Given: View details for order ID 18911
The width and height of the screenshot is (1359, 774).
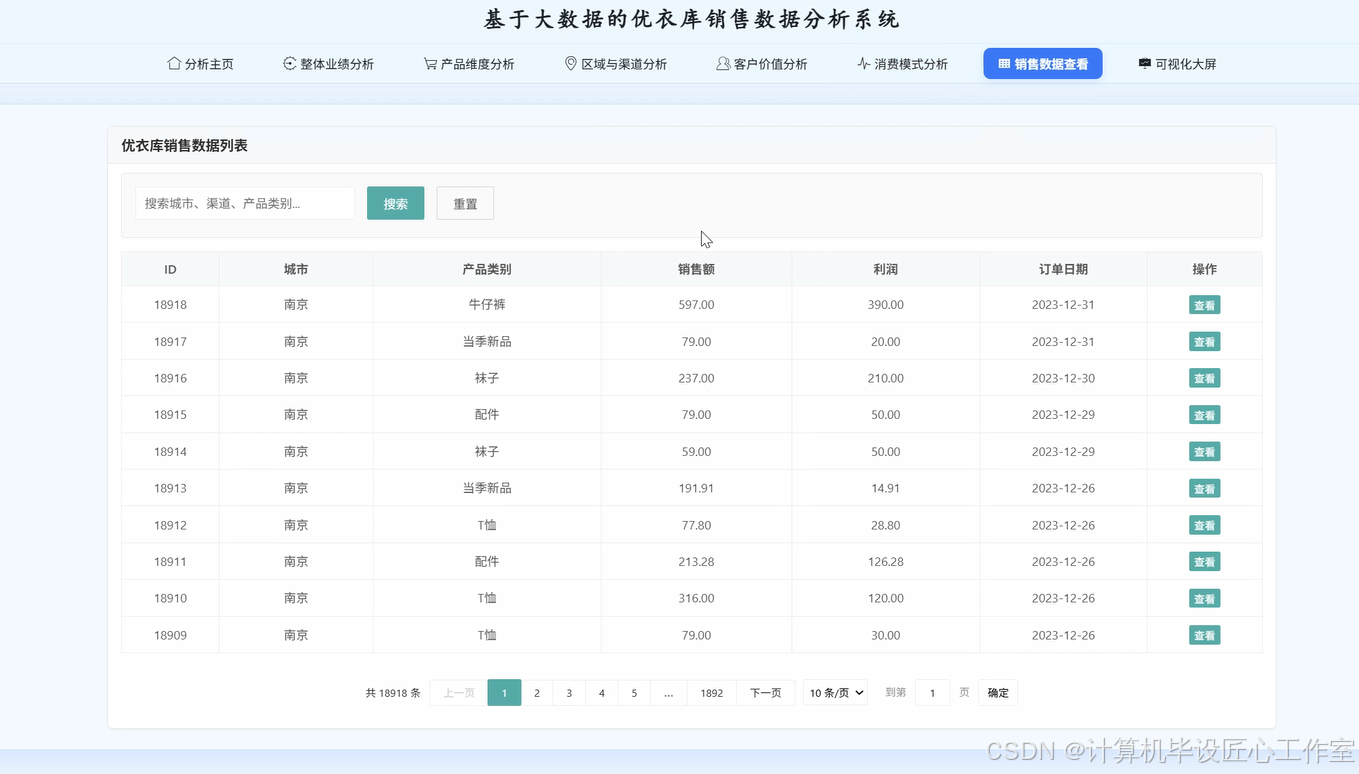Looking at the screenshot, I should 1204,562.
